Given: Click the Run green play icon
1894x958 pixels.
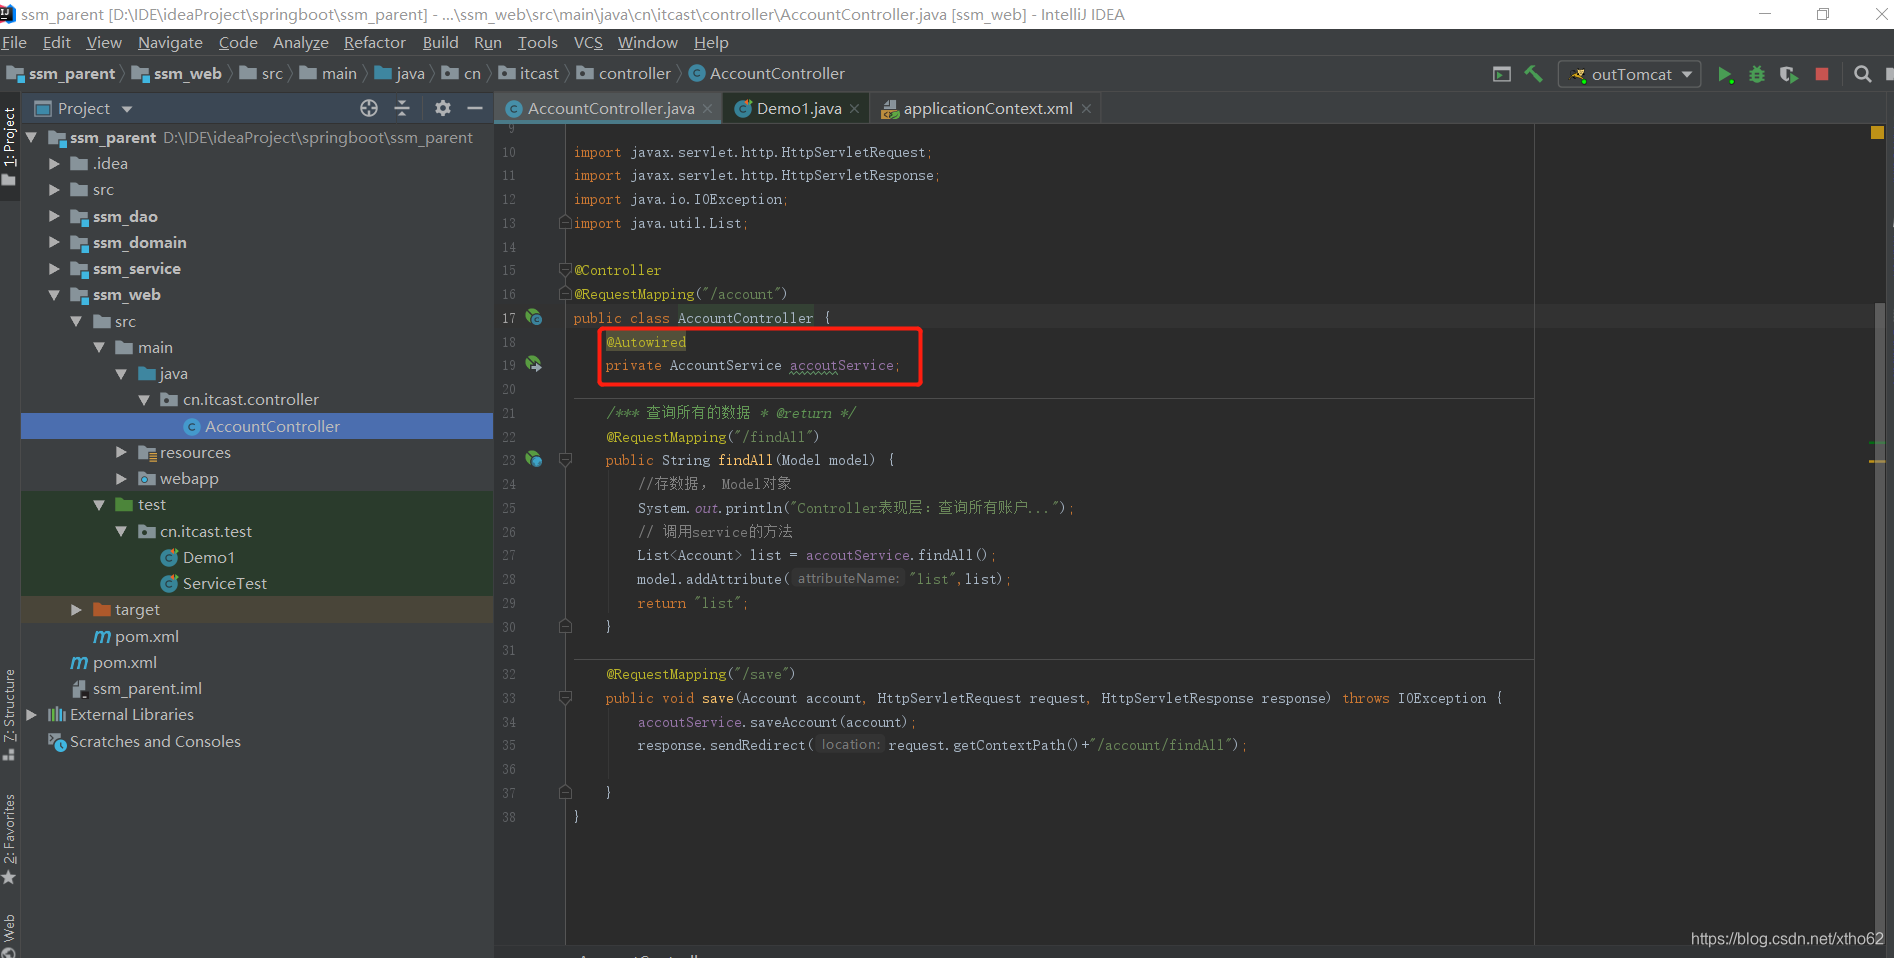Looking at the screenshot, I should click(x=1725, y=75).
